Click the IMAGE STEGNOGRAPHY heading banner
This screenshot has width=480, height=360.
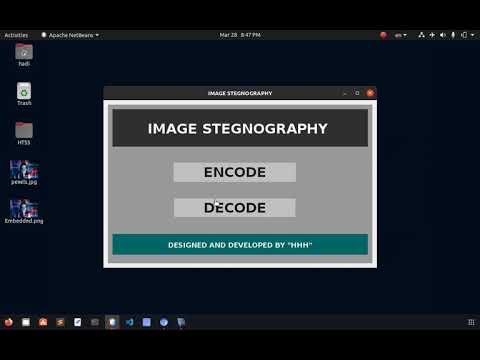point(240,128)
